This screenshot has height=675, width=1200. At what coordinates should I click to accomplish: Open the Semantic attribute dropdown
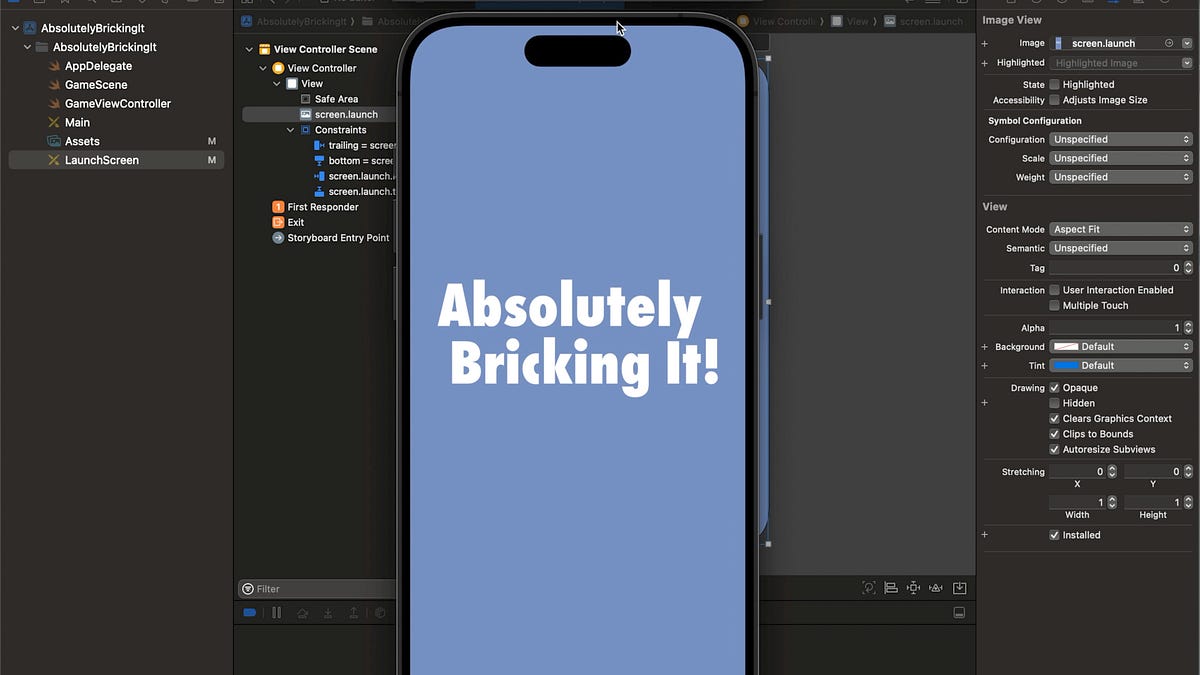tap(1120, 248)
